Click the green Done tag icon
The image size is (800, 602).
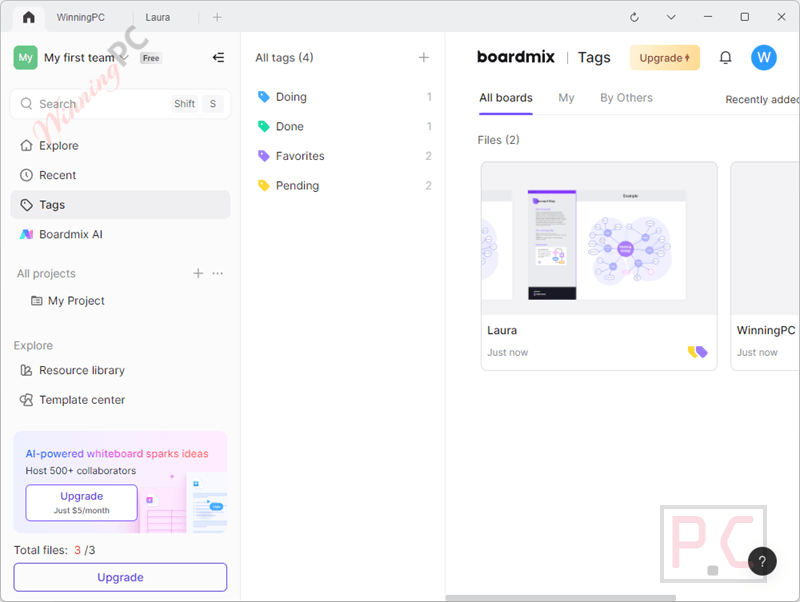click(264, 127)
